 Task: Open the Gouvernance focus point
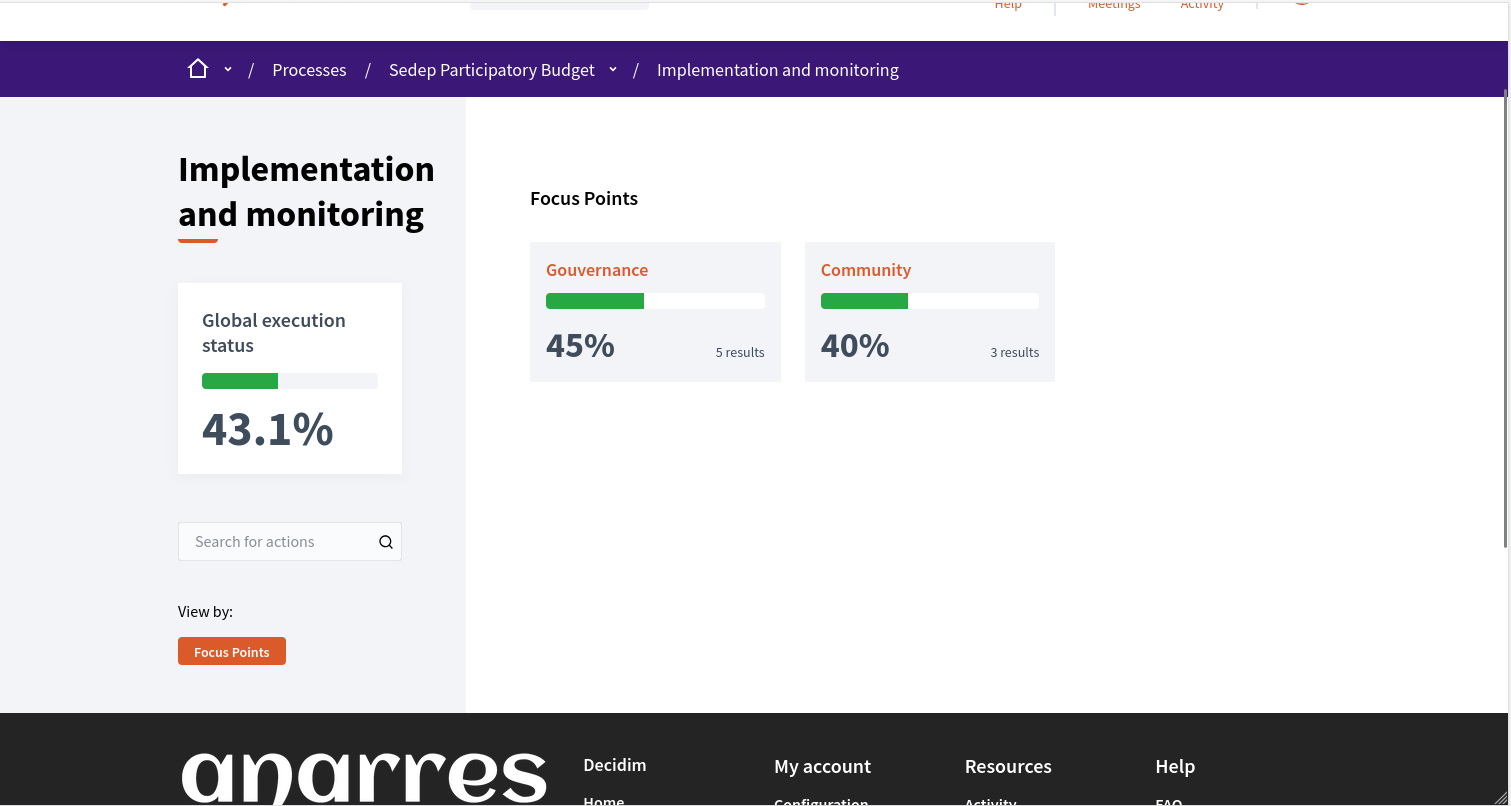pyautogui.click(x=597, y=270)
